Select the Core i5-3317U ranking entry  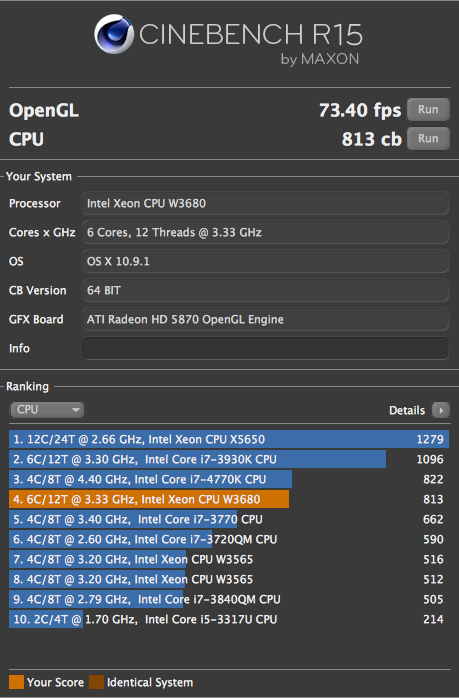click(x=229, y=620)
